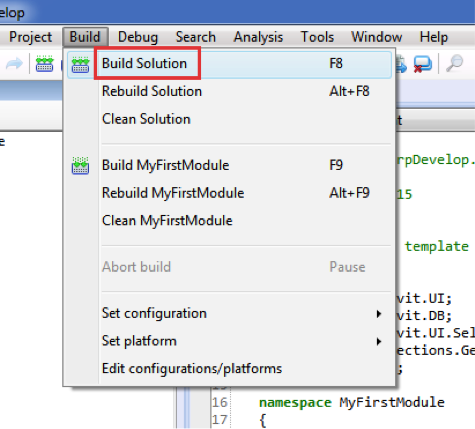The height and width of the screenshot is (429, 475).
Task: Click line number 17 in editor gutter
Action: click(x=220, y=420)
